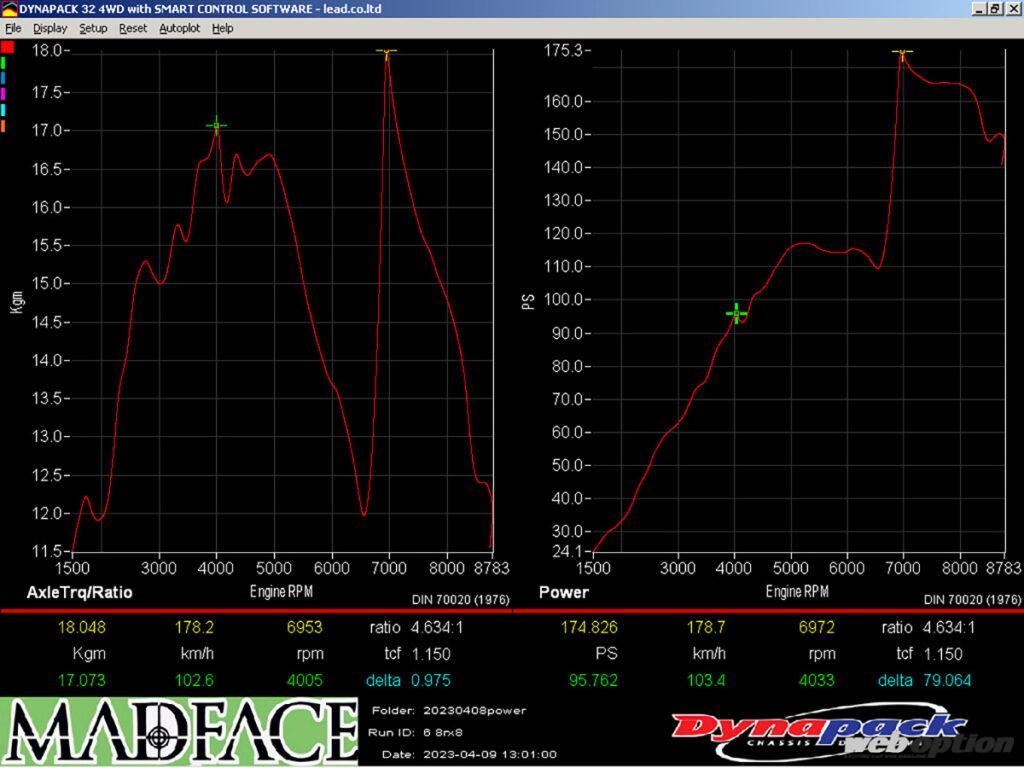Click the Dynapack application icon in title bar
This screenshot has width=1024, height=768.
coord(10,8)
